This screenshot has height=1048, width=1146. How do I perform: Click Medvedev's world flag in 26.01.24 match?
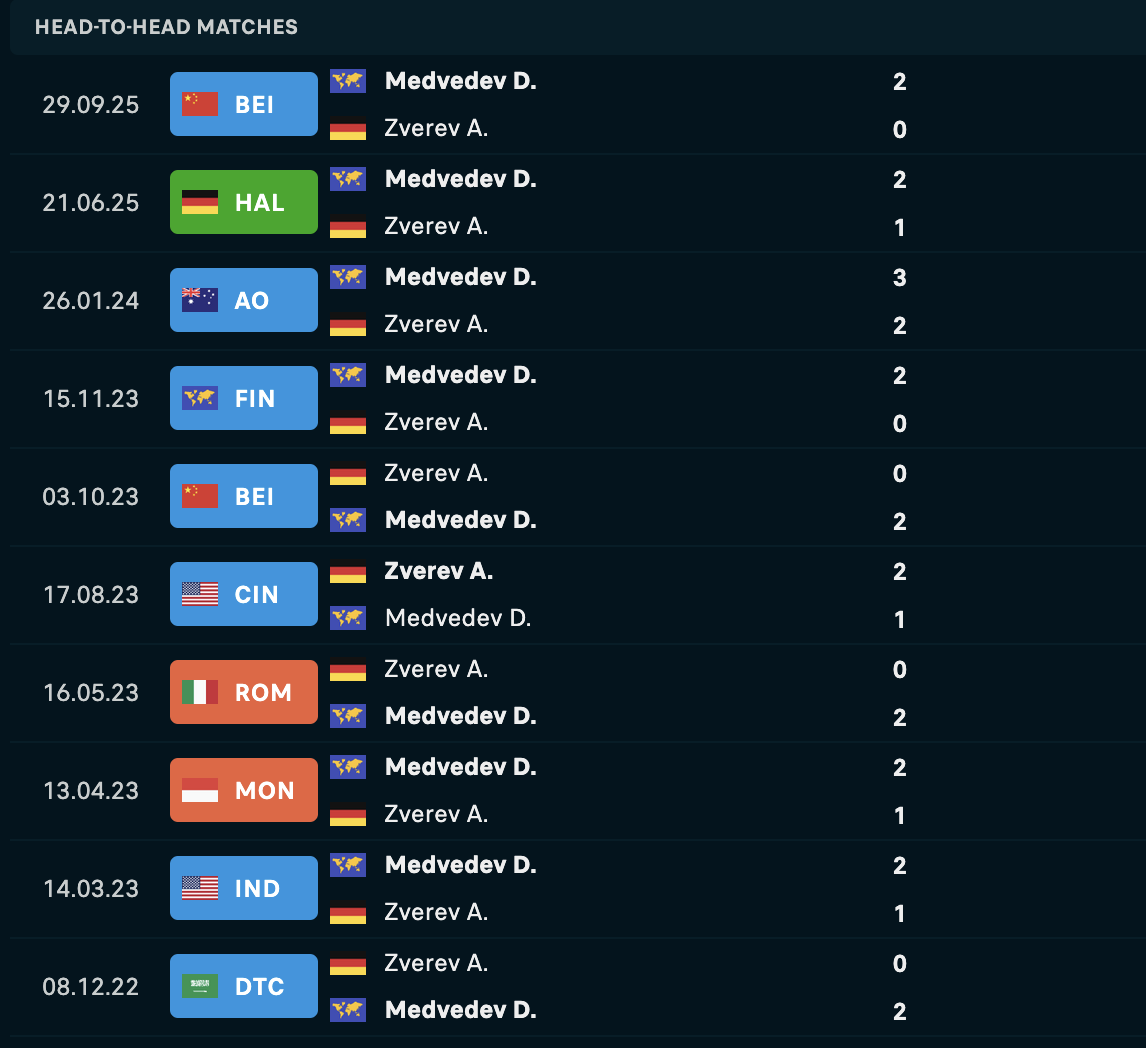[x=348, y=276]
